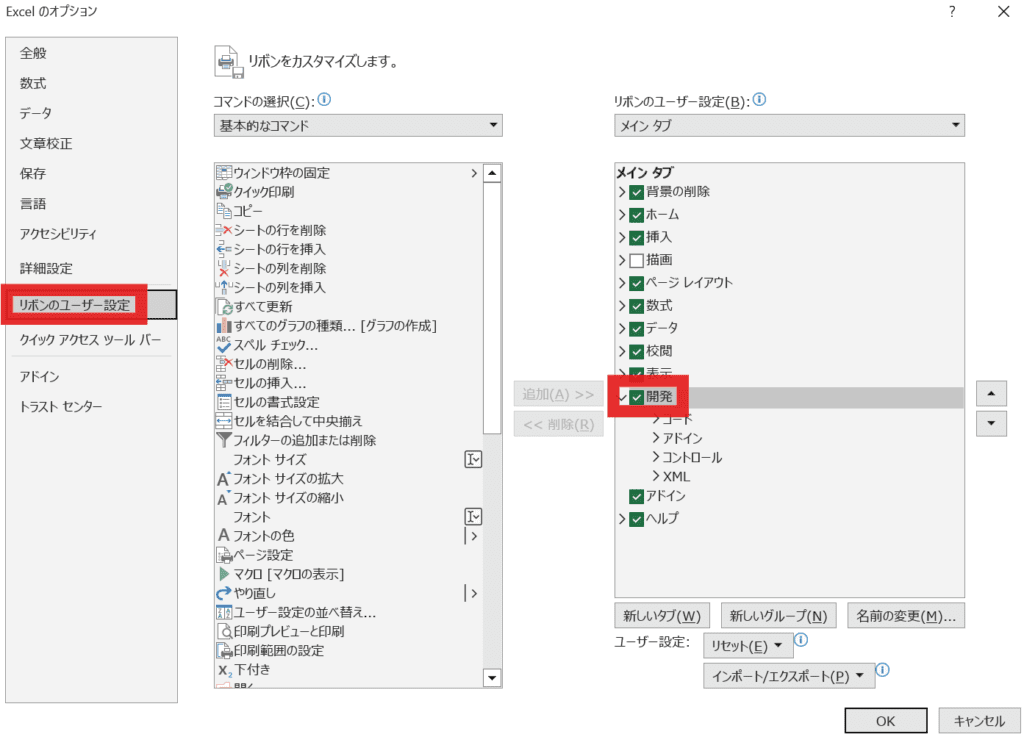Select the スペル チェック icon

pyautogui.click(x=224, y=345)
